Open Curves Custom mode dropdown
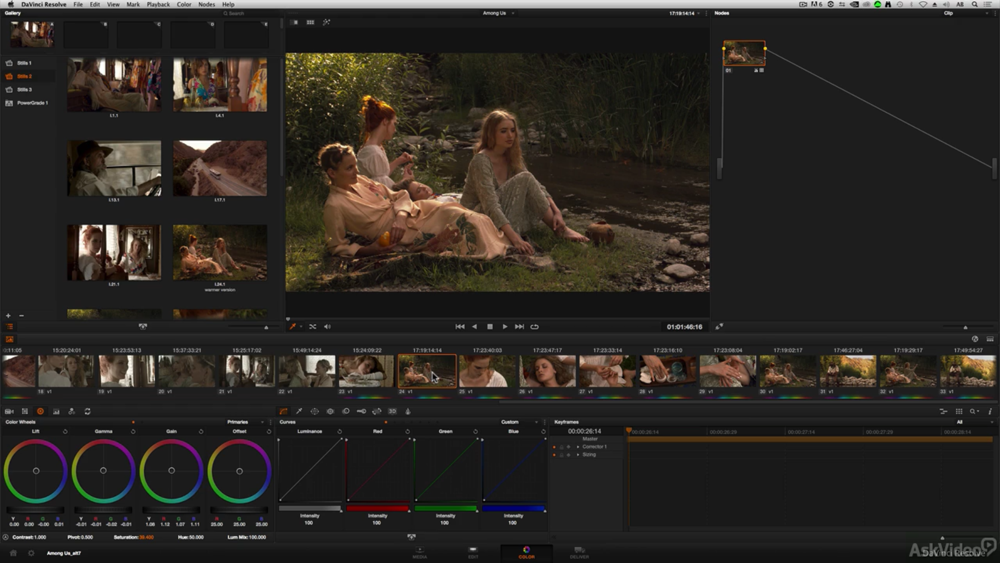This screenshot has width=1000, height=563. coord(519,422)
